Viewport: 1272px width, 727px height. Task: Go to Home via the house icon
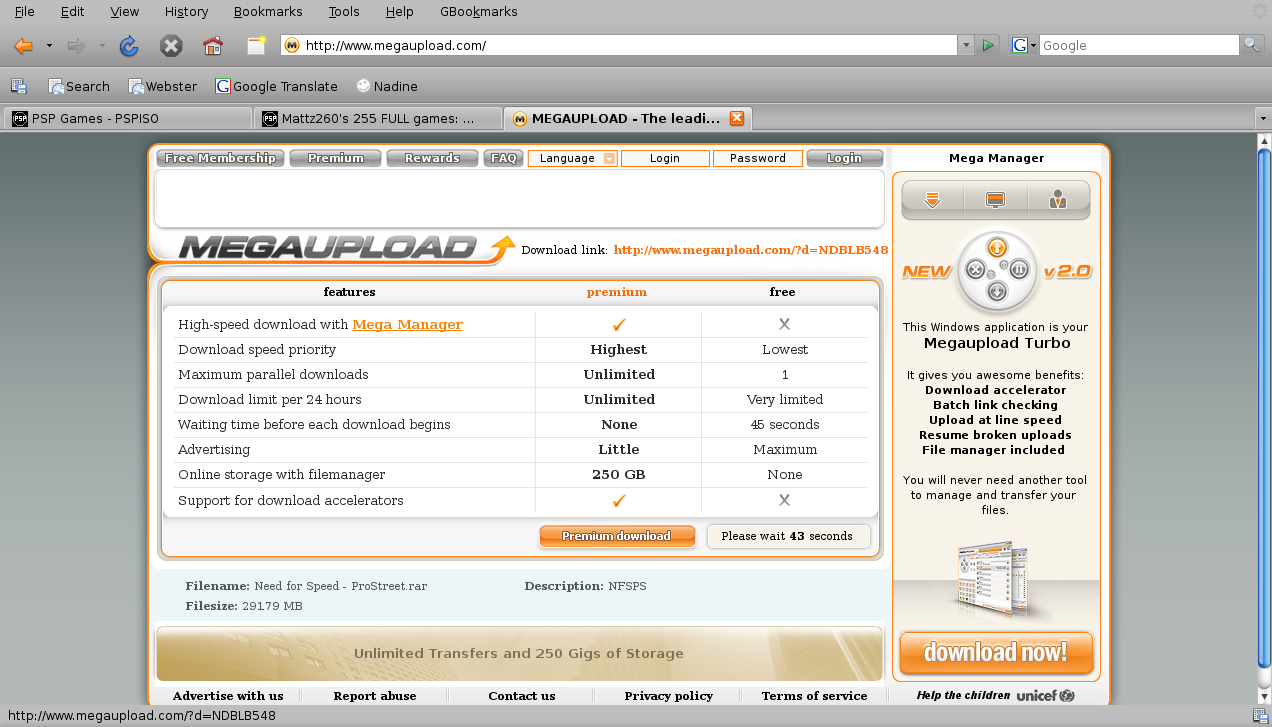click(212, 45)
